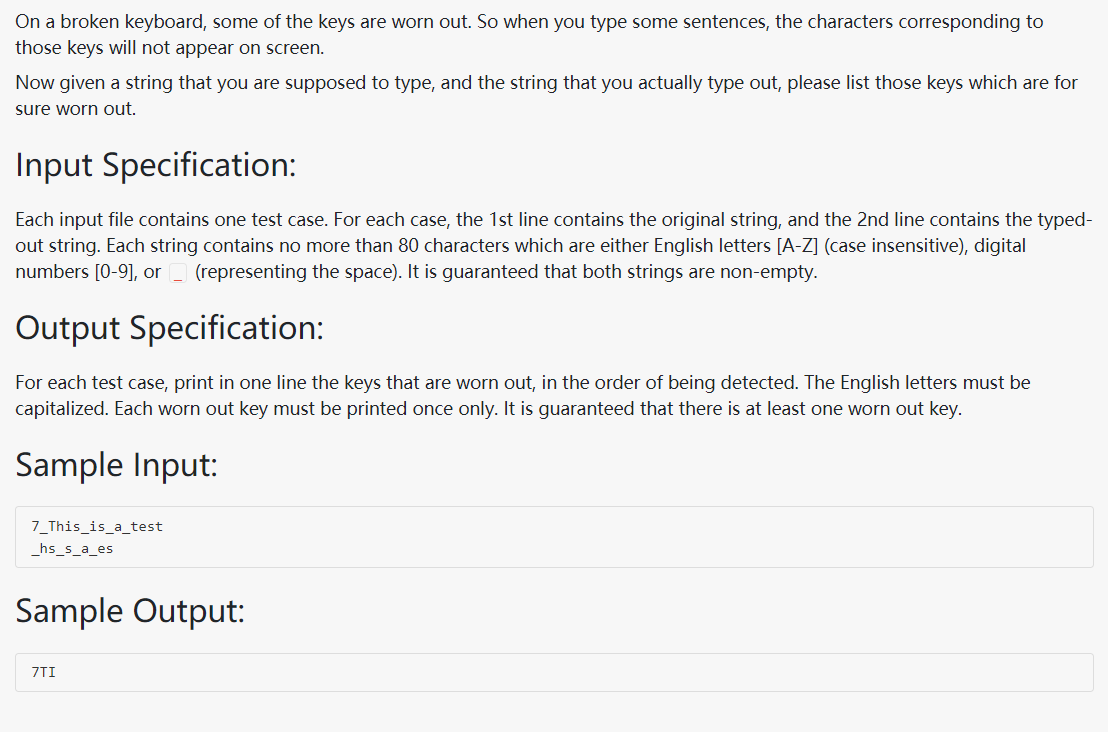The height and width of the screenshot is (732, 1108).
Task: Click the Sample Input heading
Action: [117, 466]
